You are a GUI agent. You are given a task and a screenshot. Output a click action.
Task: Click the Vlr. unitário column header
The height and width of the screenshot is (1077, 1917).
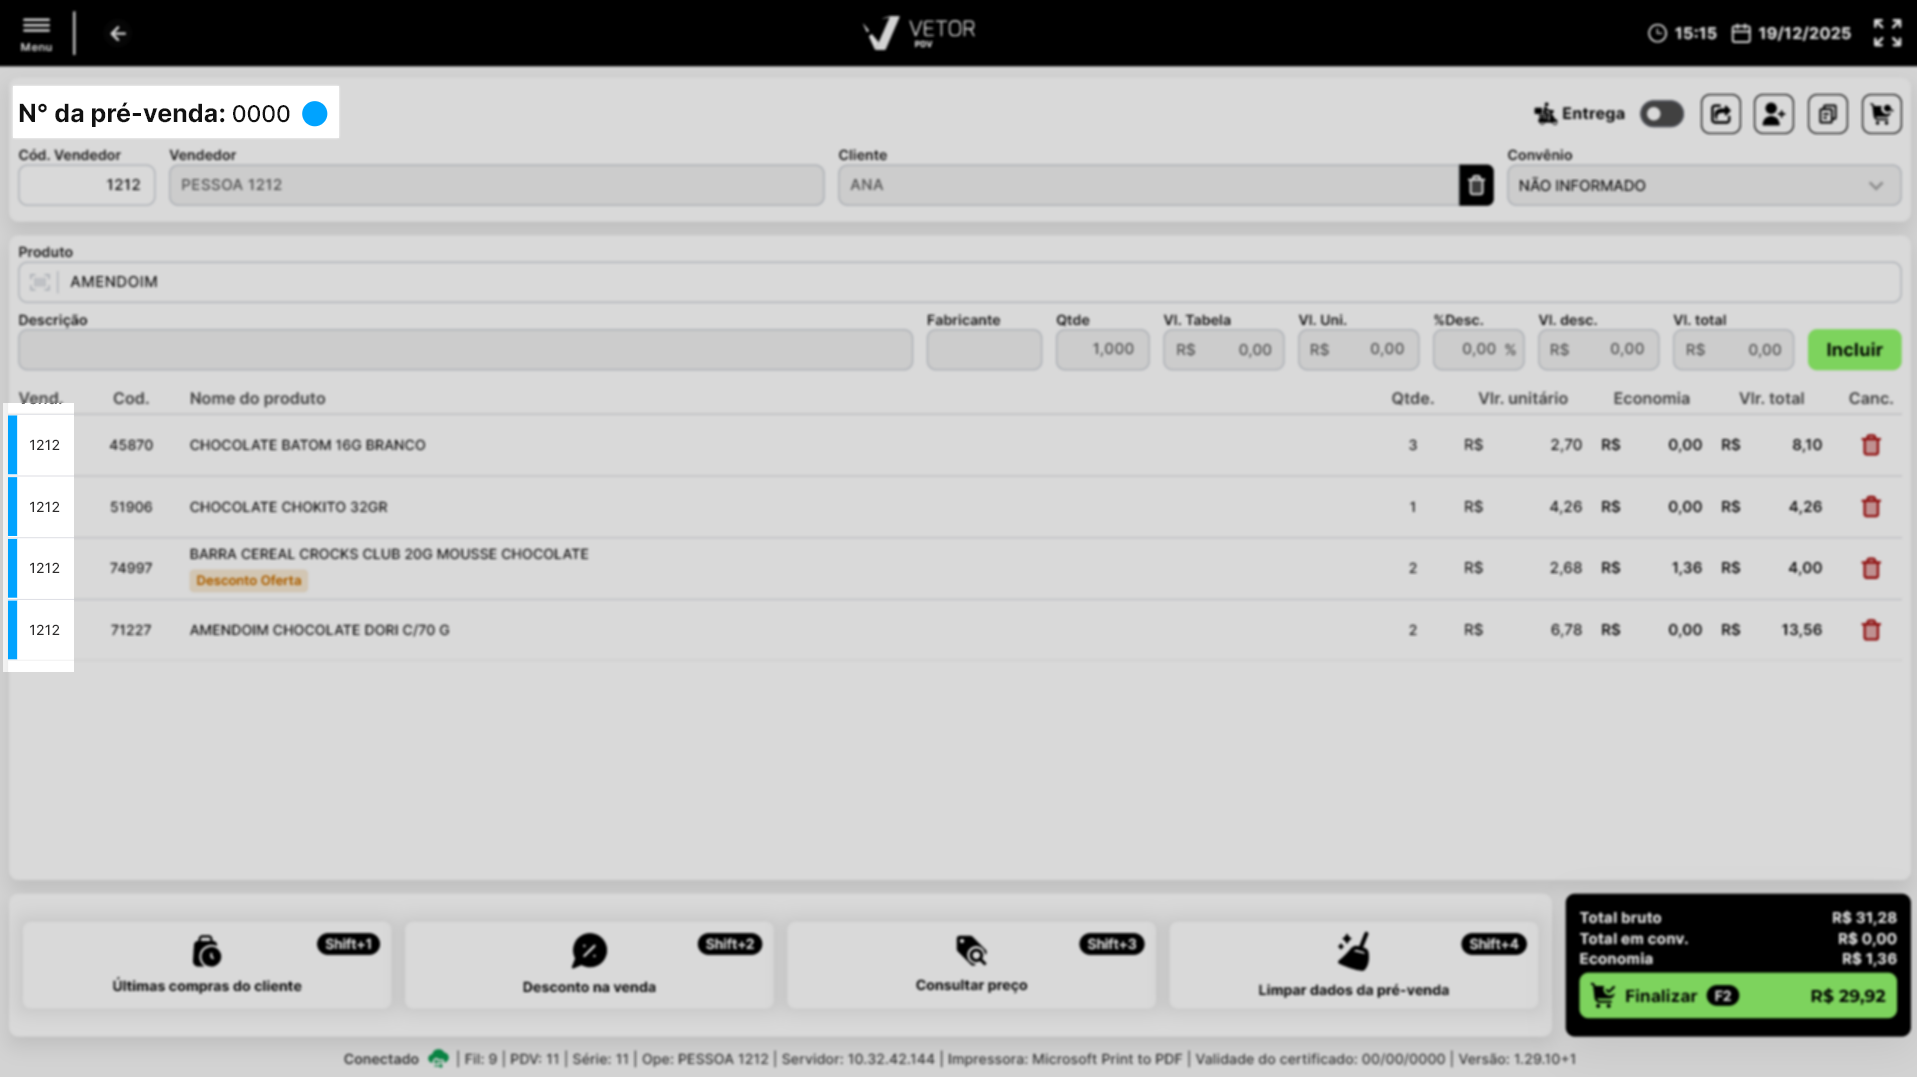click(1522, 398)
